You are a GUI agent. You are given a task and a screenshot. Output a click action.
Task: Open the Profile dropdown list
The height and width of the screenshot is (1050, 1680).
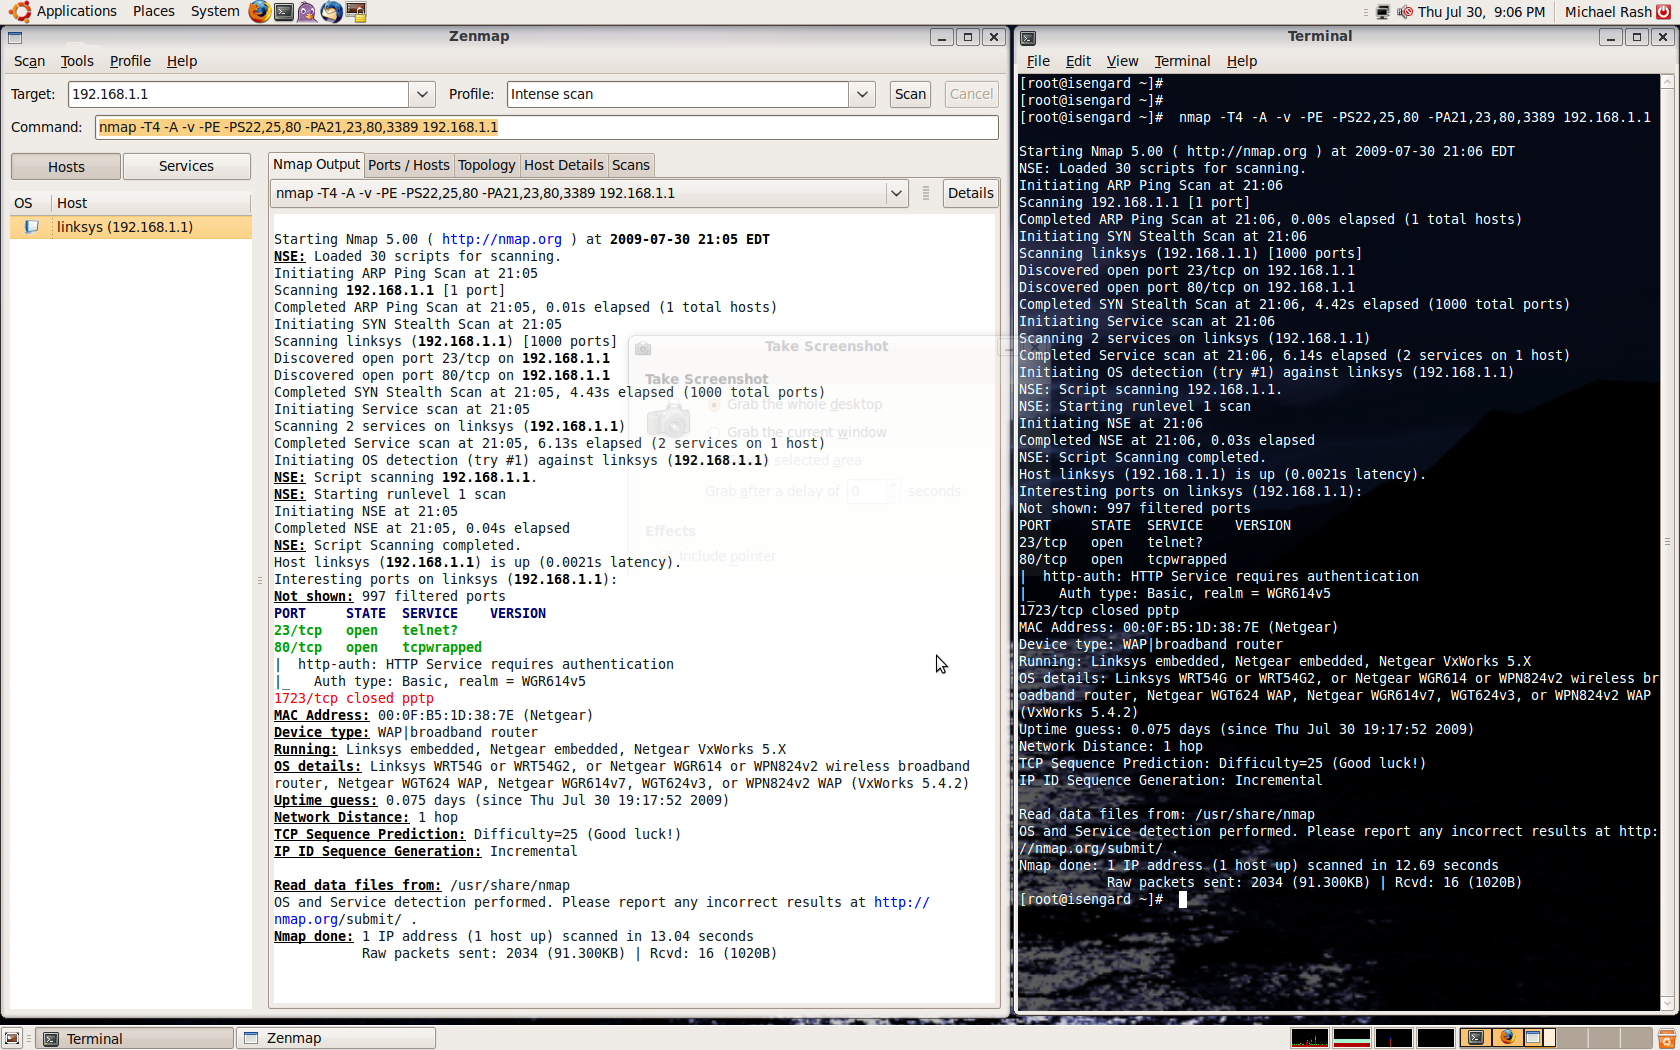(x=862, y=94)
